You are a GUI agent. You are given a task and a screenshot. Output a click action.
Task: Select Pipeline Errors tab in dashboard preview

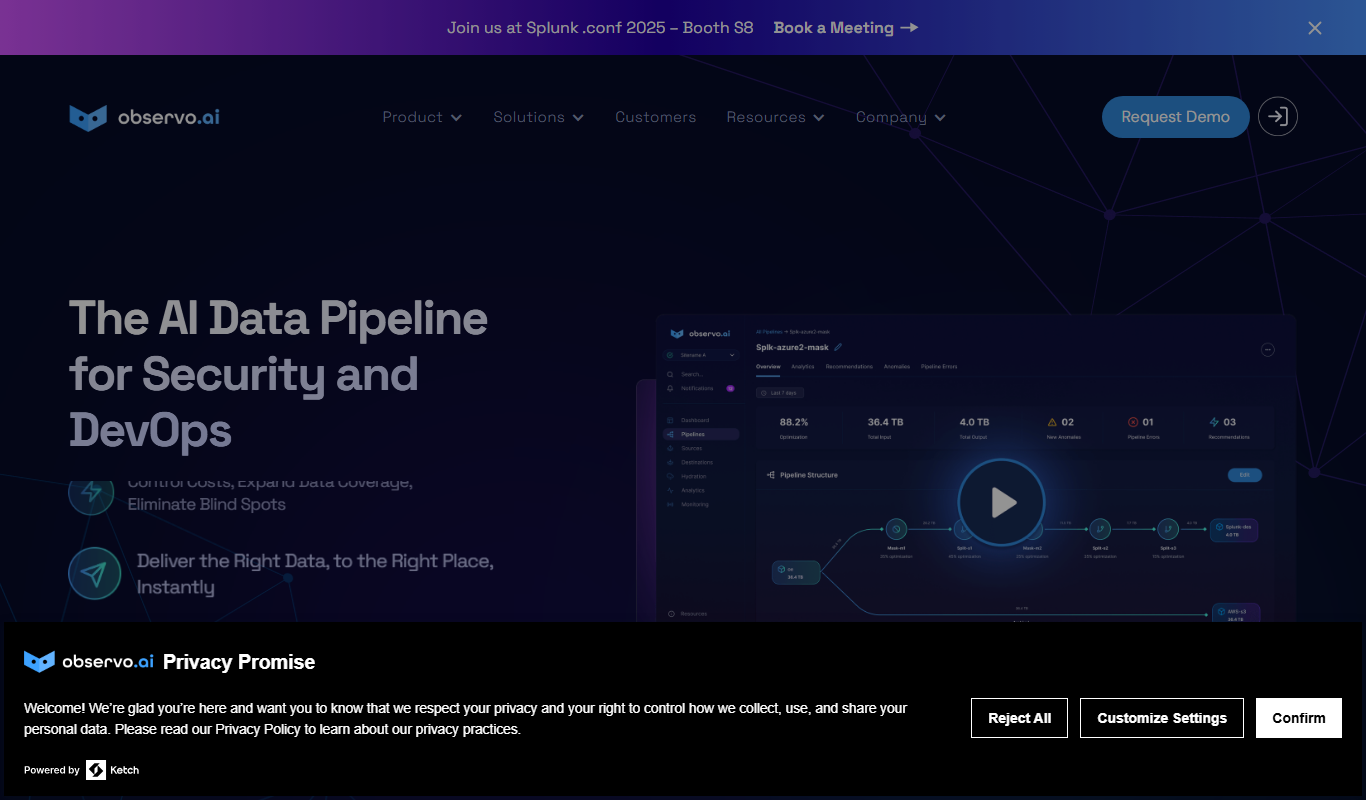(x=939, y=367)
